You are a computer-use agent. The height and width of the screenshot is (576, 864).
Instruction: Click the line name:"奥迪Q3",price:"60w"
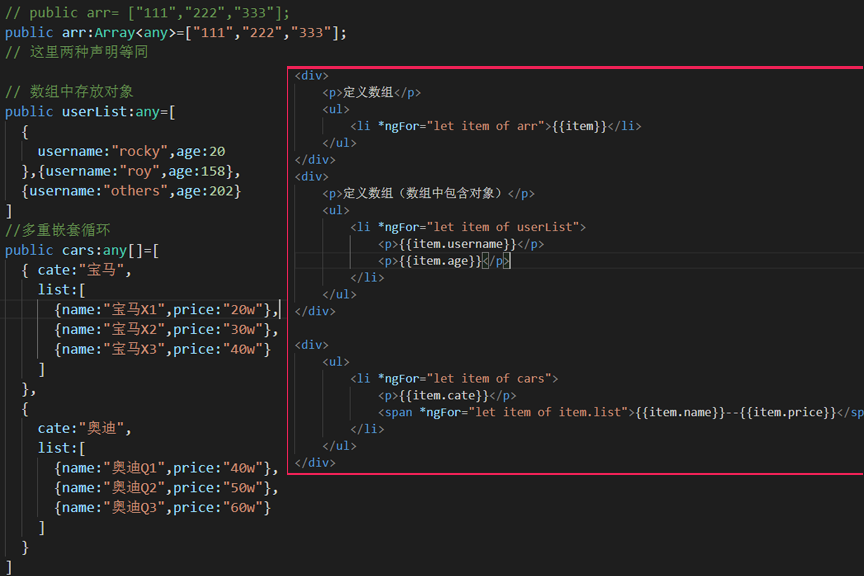[163, 508]
